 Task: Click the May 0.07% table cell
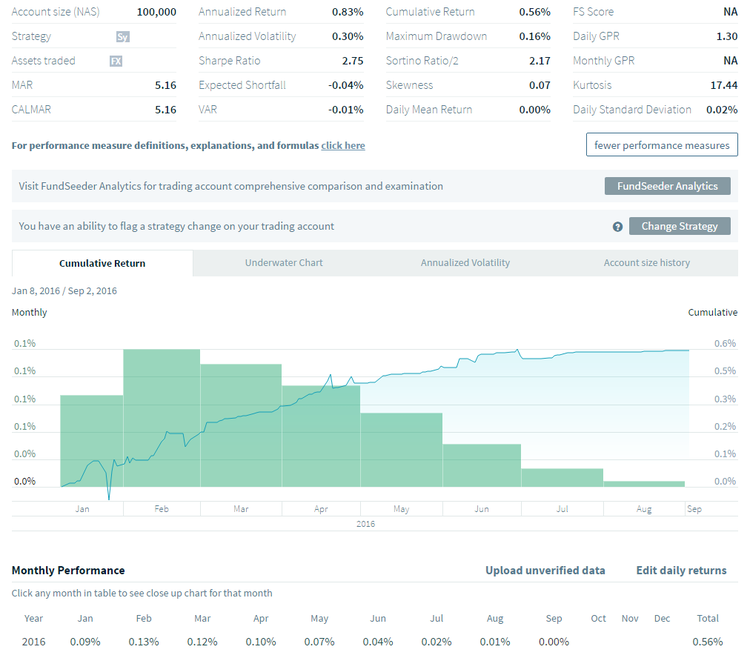[x=319, y=641]
